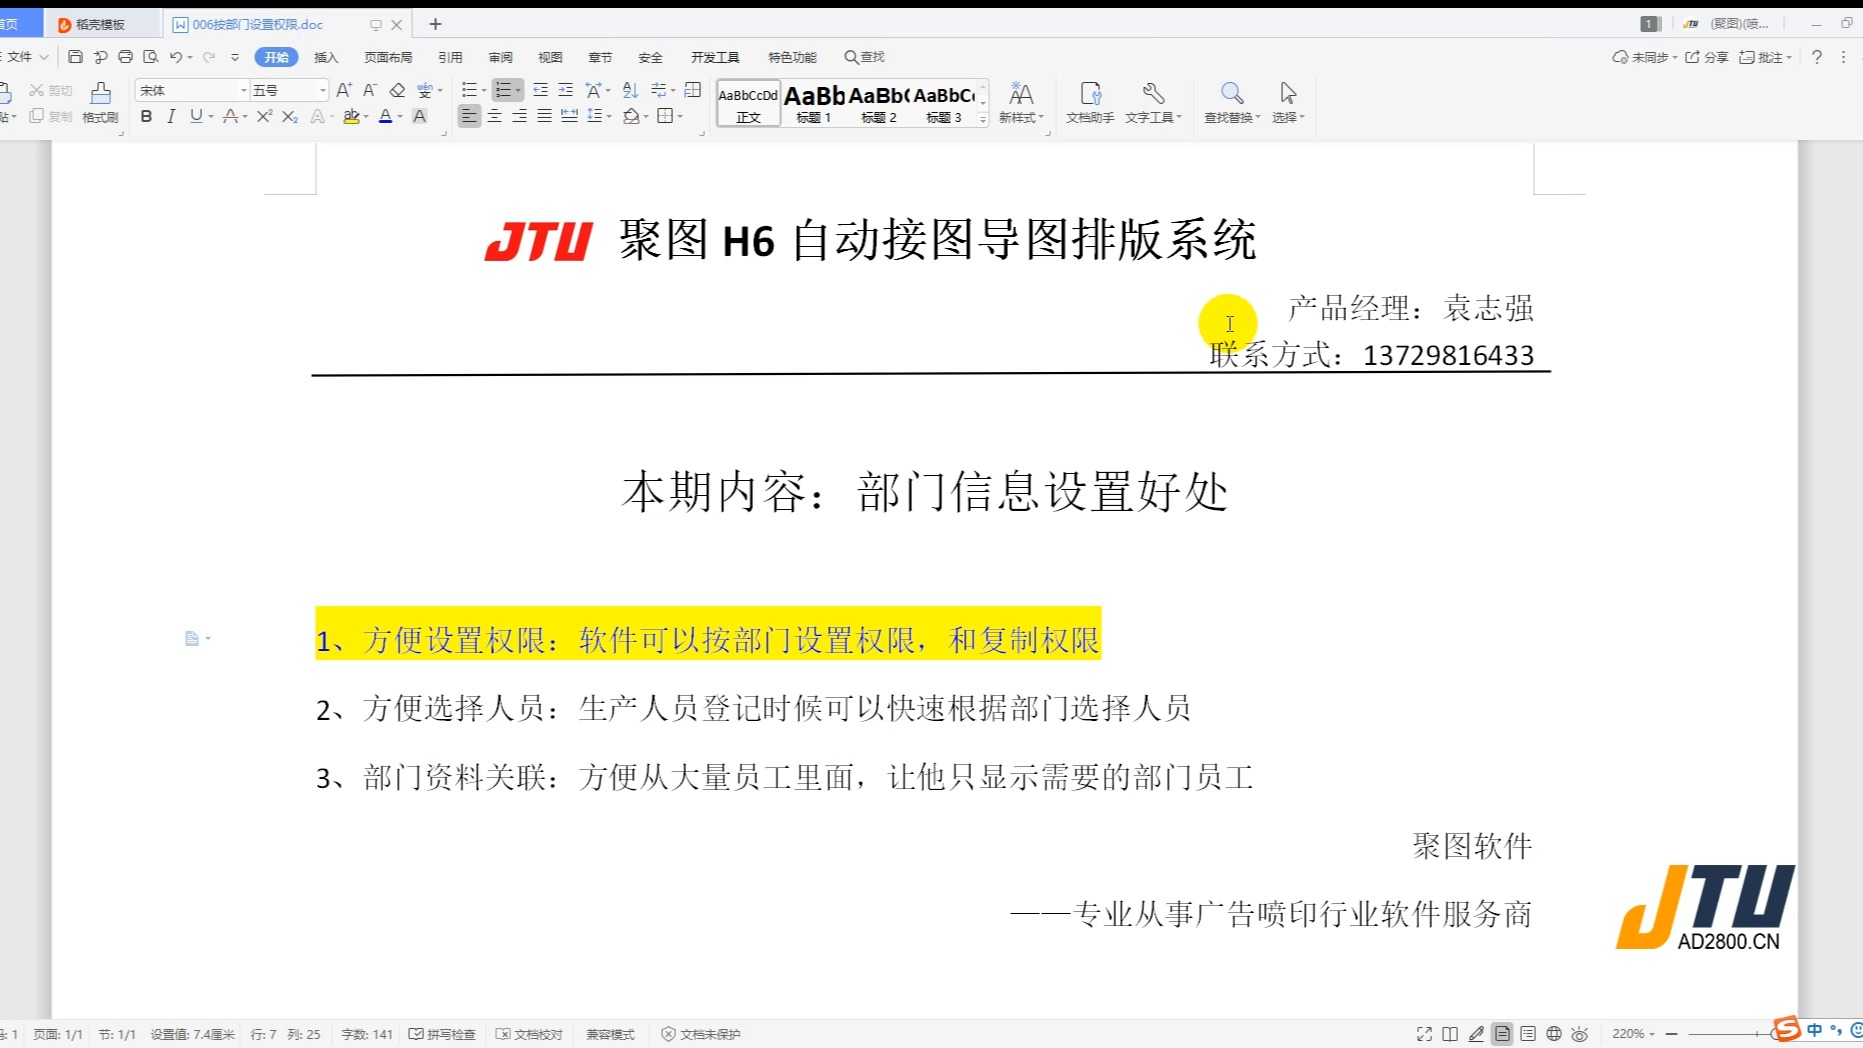The image size is (1863, 1048).
Task: Undo the last action
Action: 176,57
